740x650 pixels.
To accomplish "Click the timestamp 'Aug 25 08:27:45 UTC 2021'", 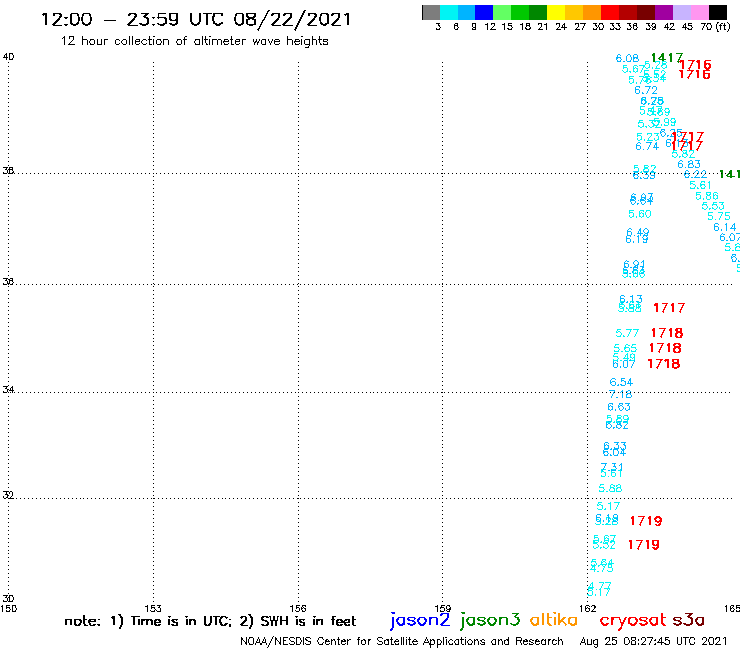I will 653,641.
